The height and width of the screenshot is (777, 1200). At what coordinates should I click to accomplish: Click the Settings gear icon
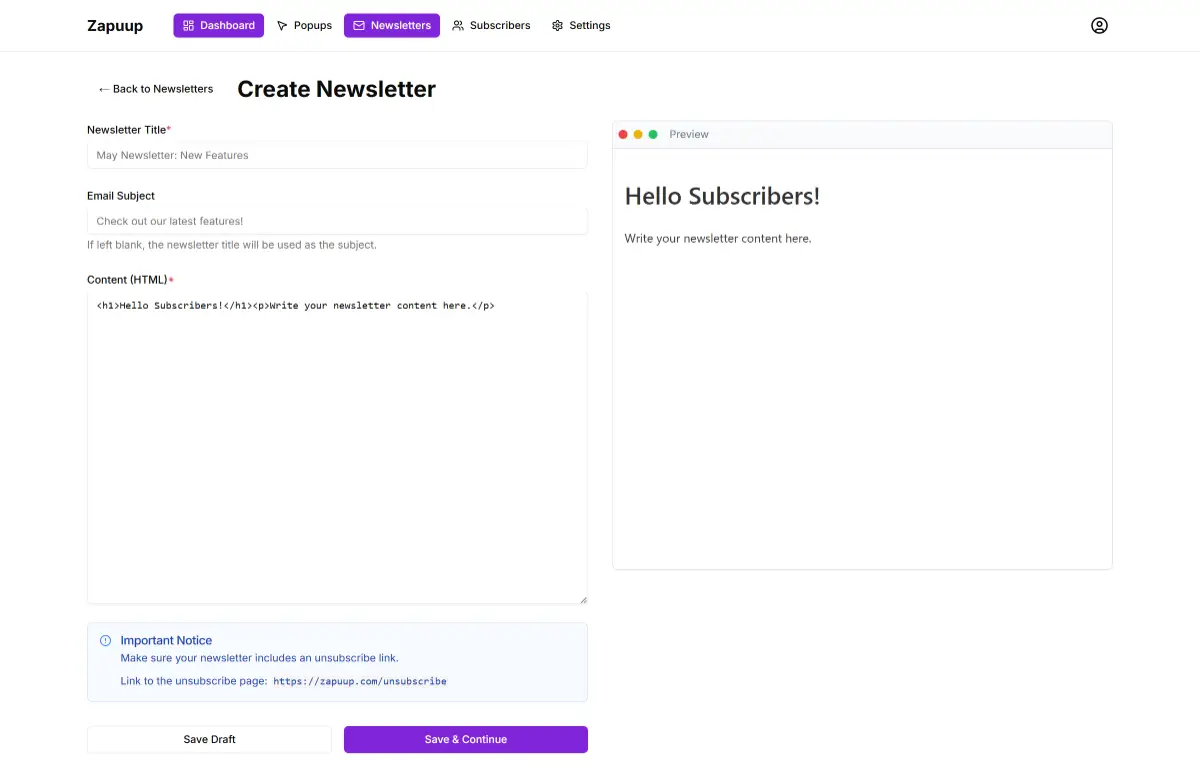coord(558,25)
